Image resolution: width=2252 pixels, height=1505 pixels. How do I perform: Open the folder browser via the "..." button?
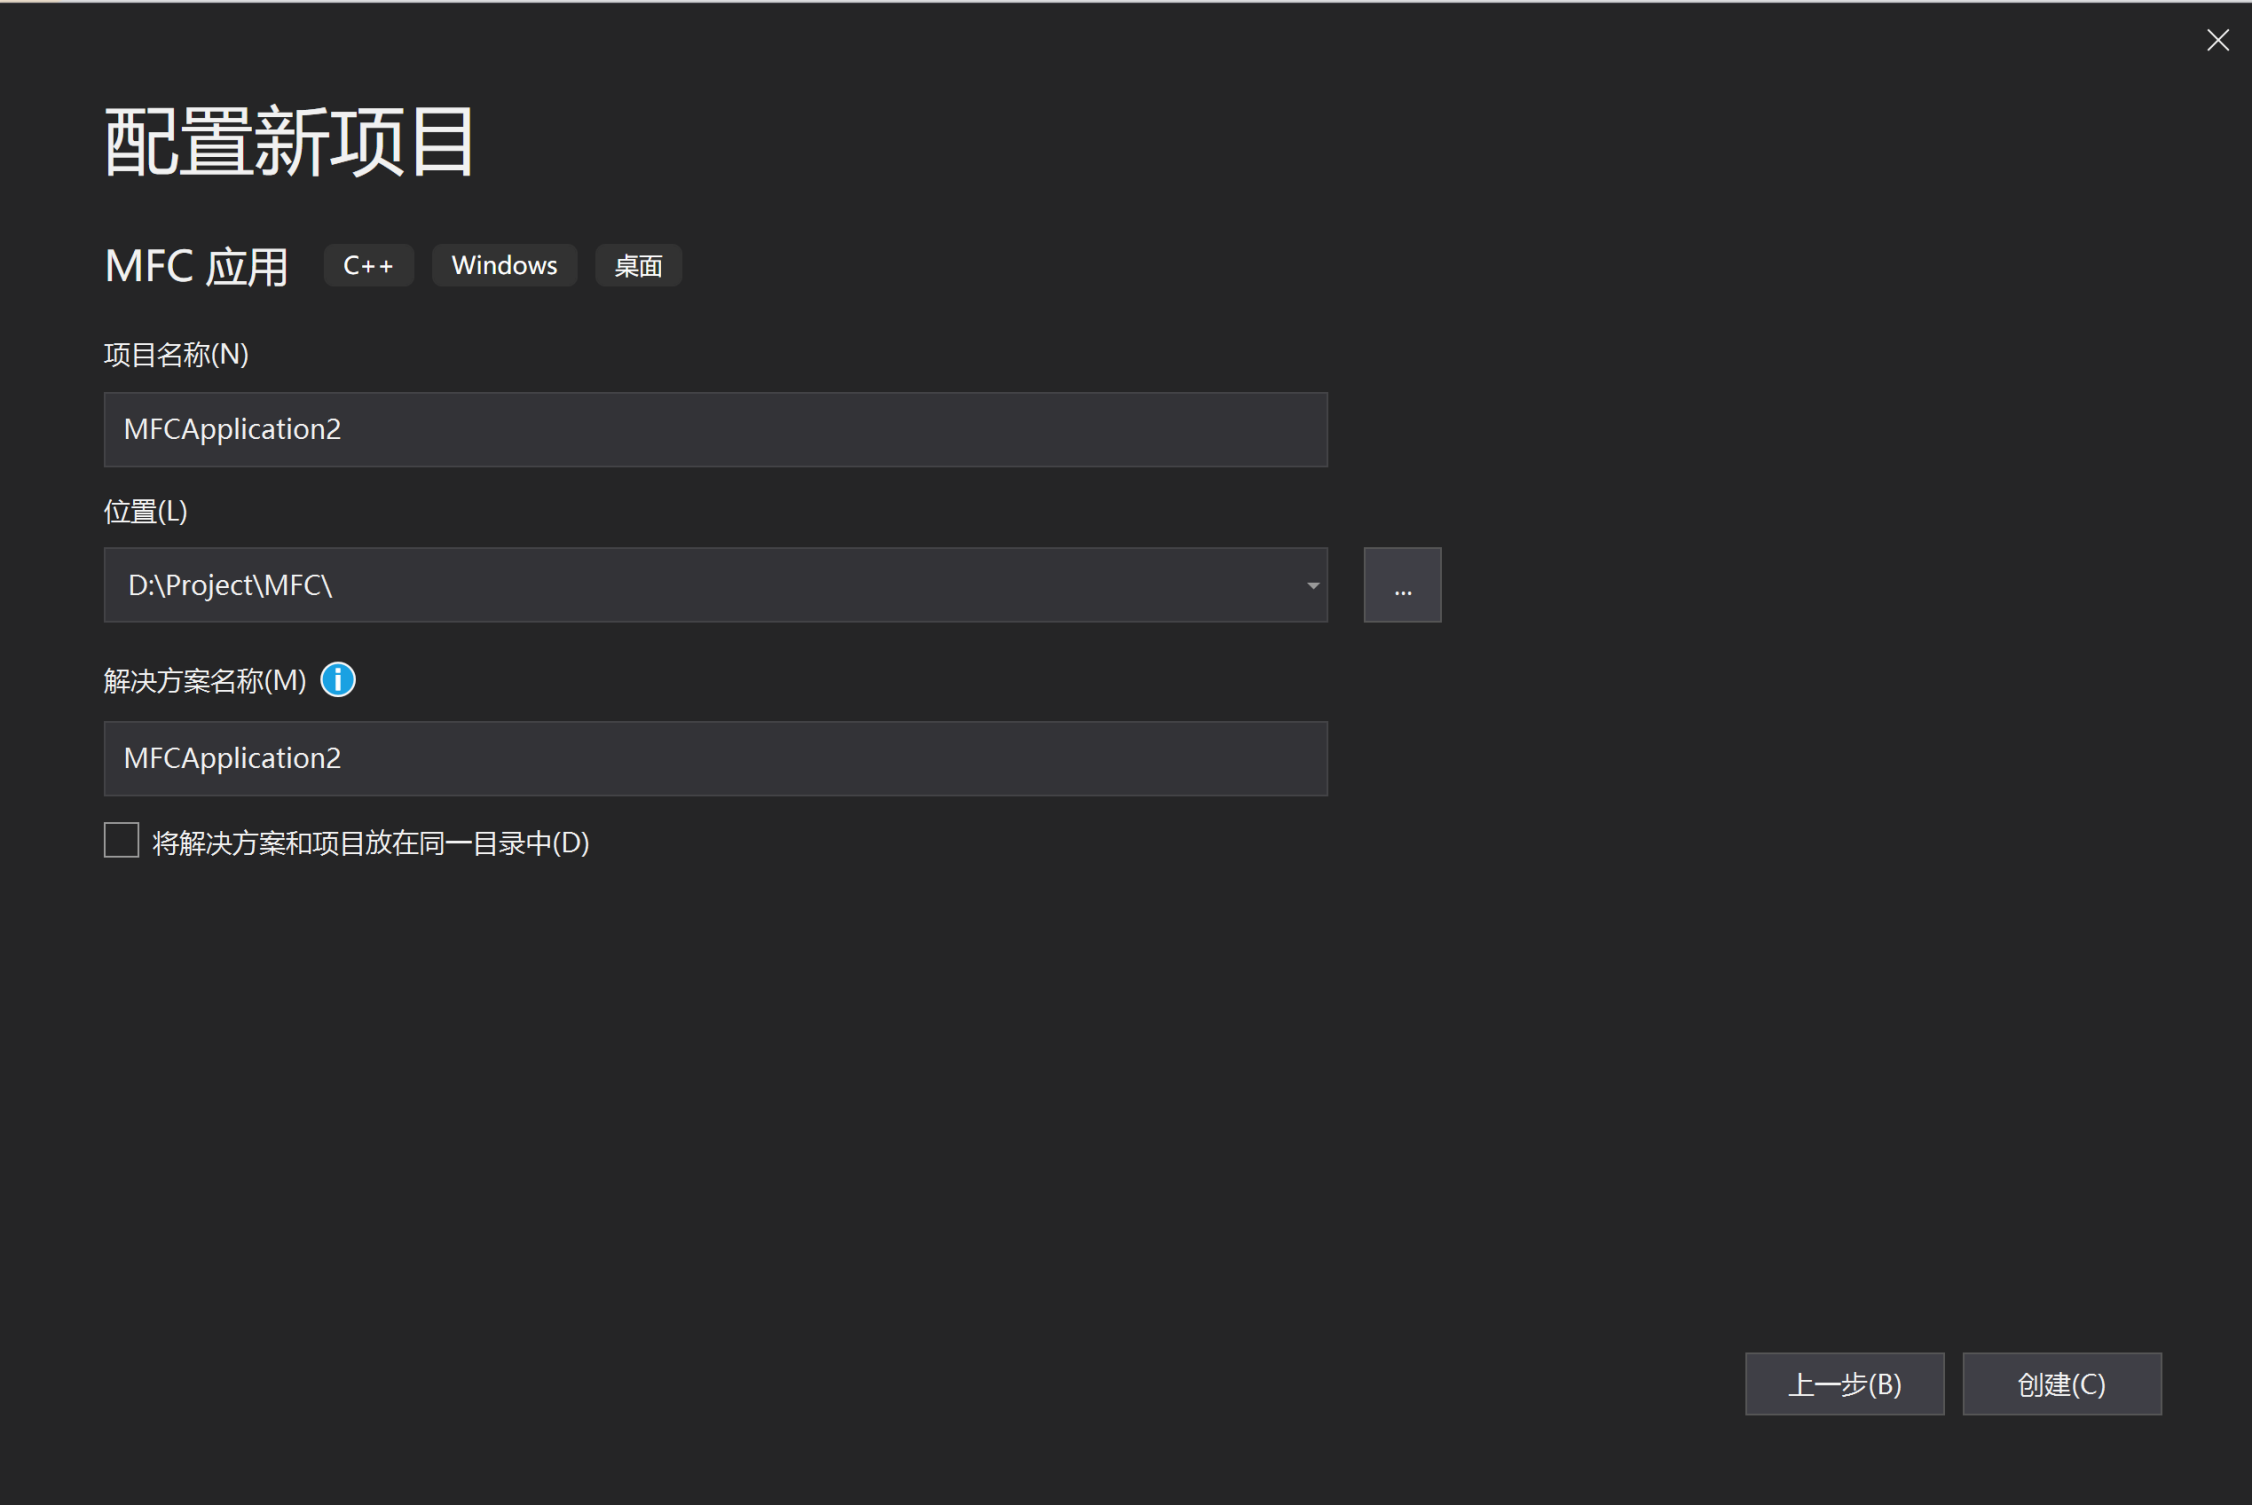[1401, 585]
